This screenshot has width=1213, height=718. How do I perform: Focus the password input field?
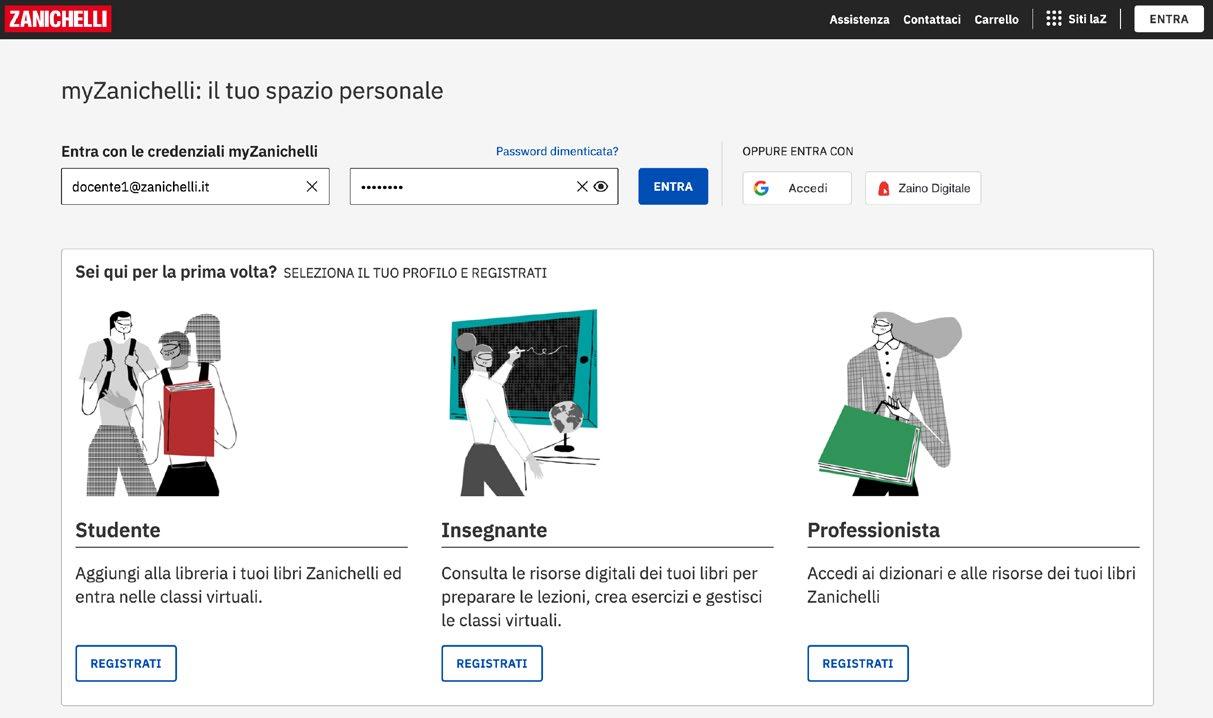point(484,187)
